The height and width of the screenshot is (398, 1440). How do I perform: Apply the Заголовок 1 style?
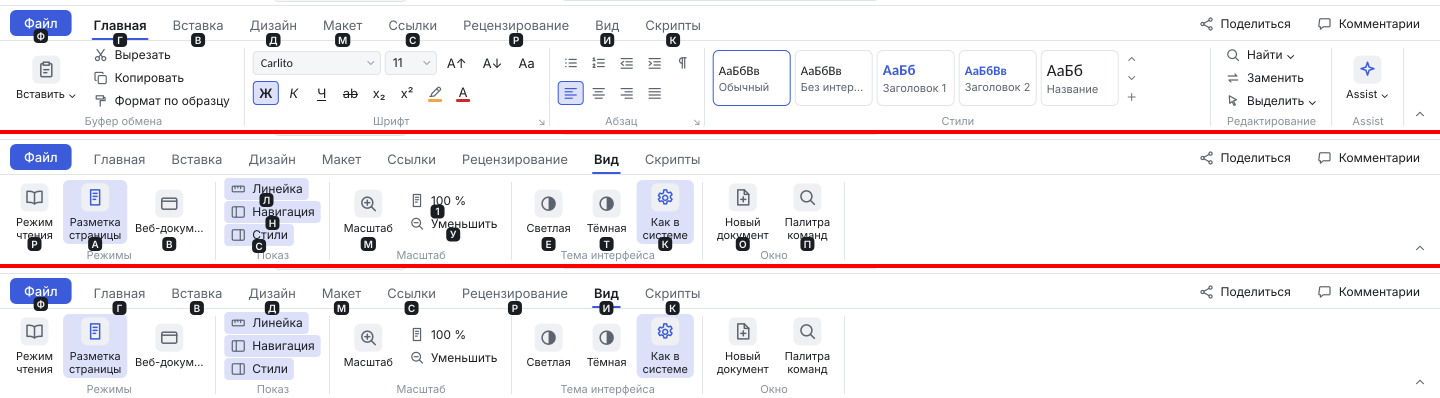916,78
